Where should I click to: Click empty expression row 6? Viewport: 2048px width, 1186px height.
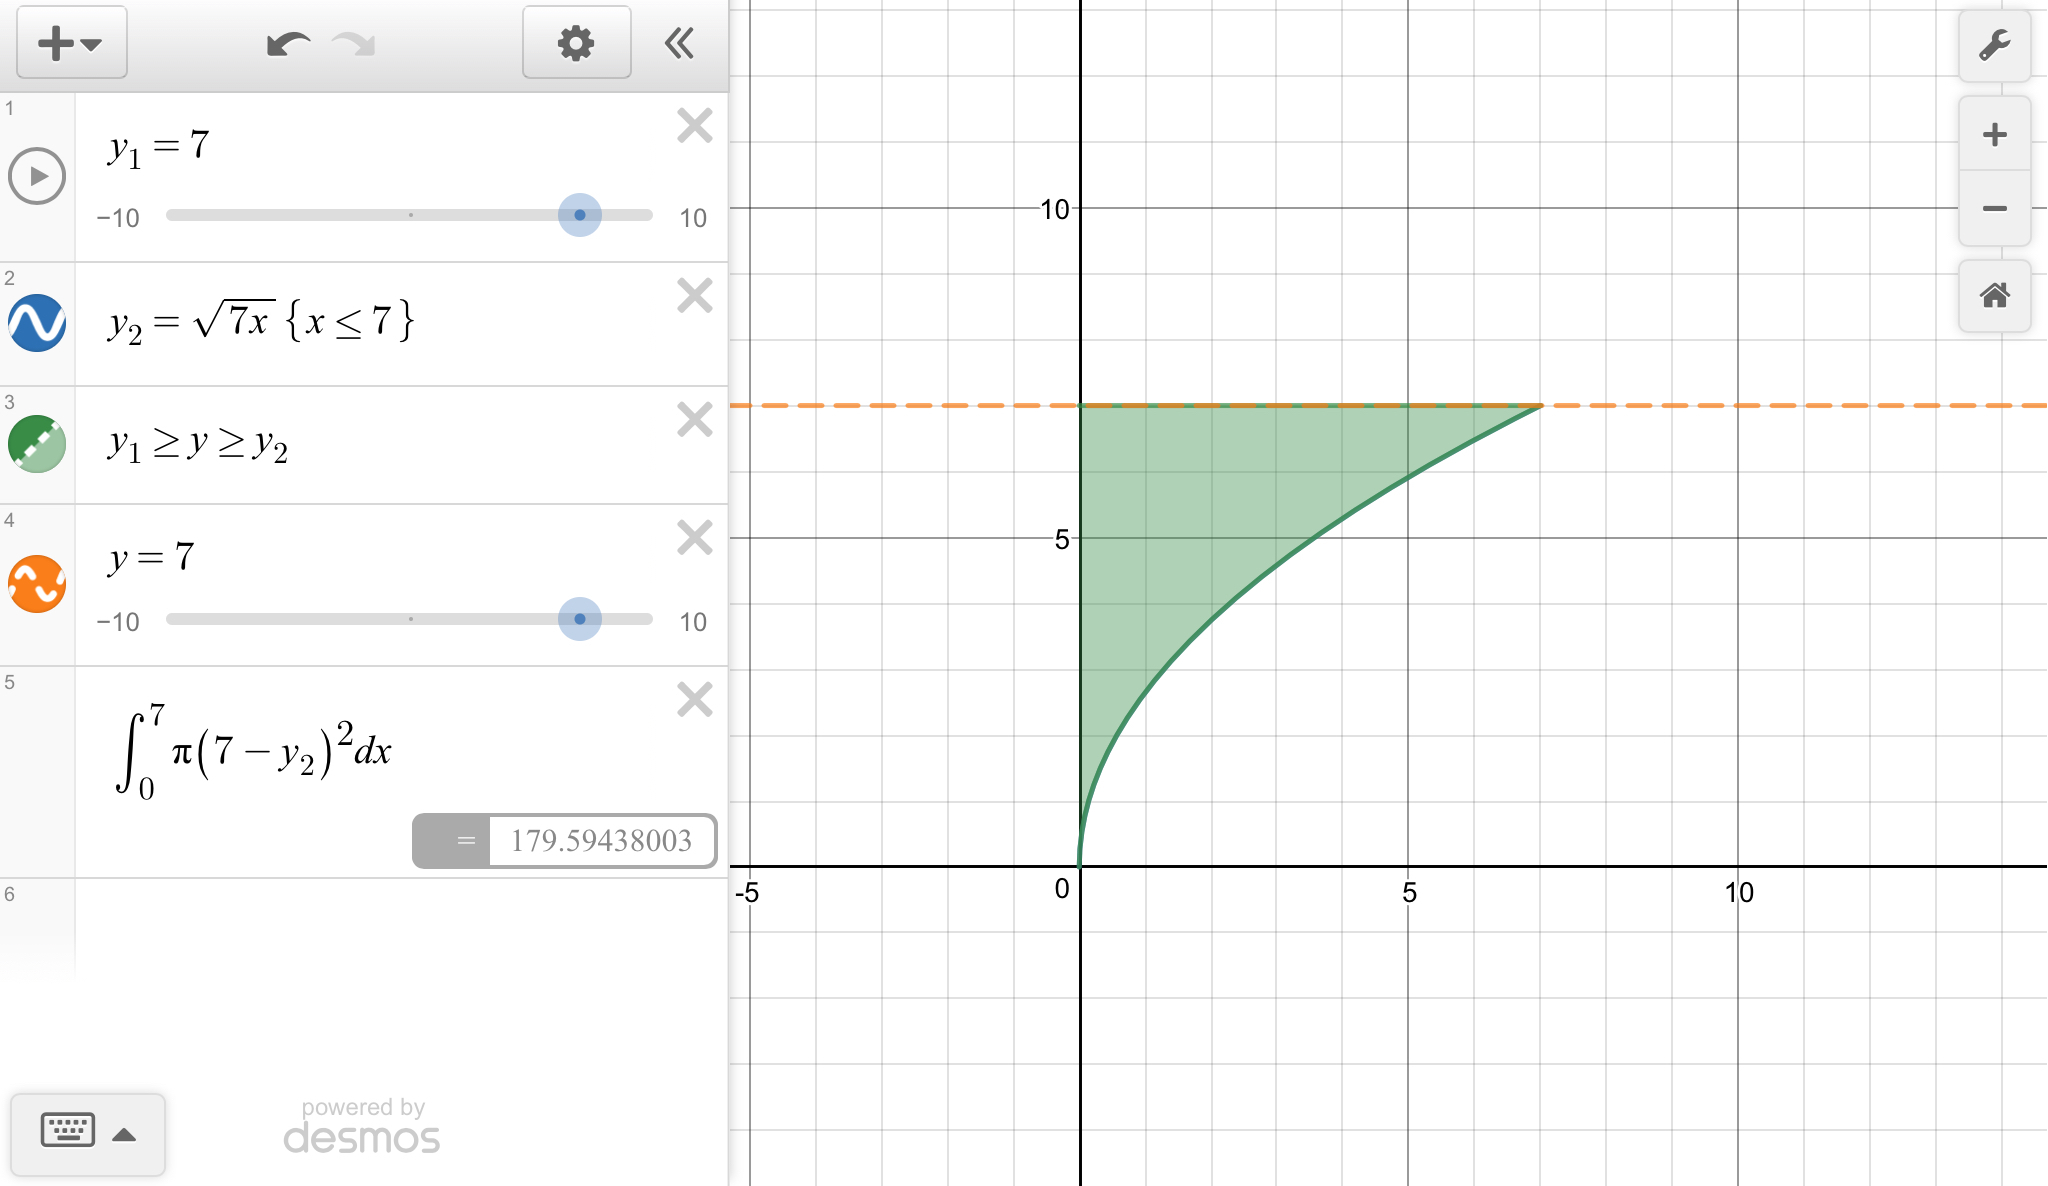[400, 925]
